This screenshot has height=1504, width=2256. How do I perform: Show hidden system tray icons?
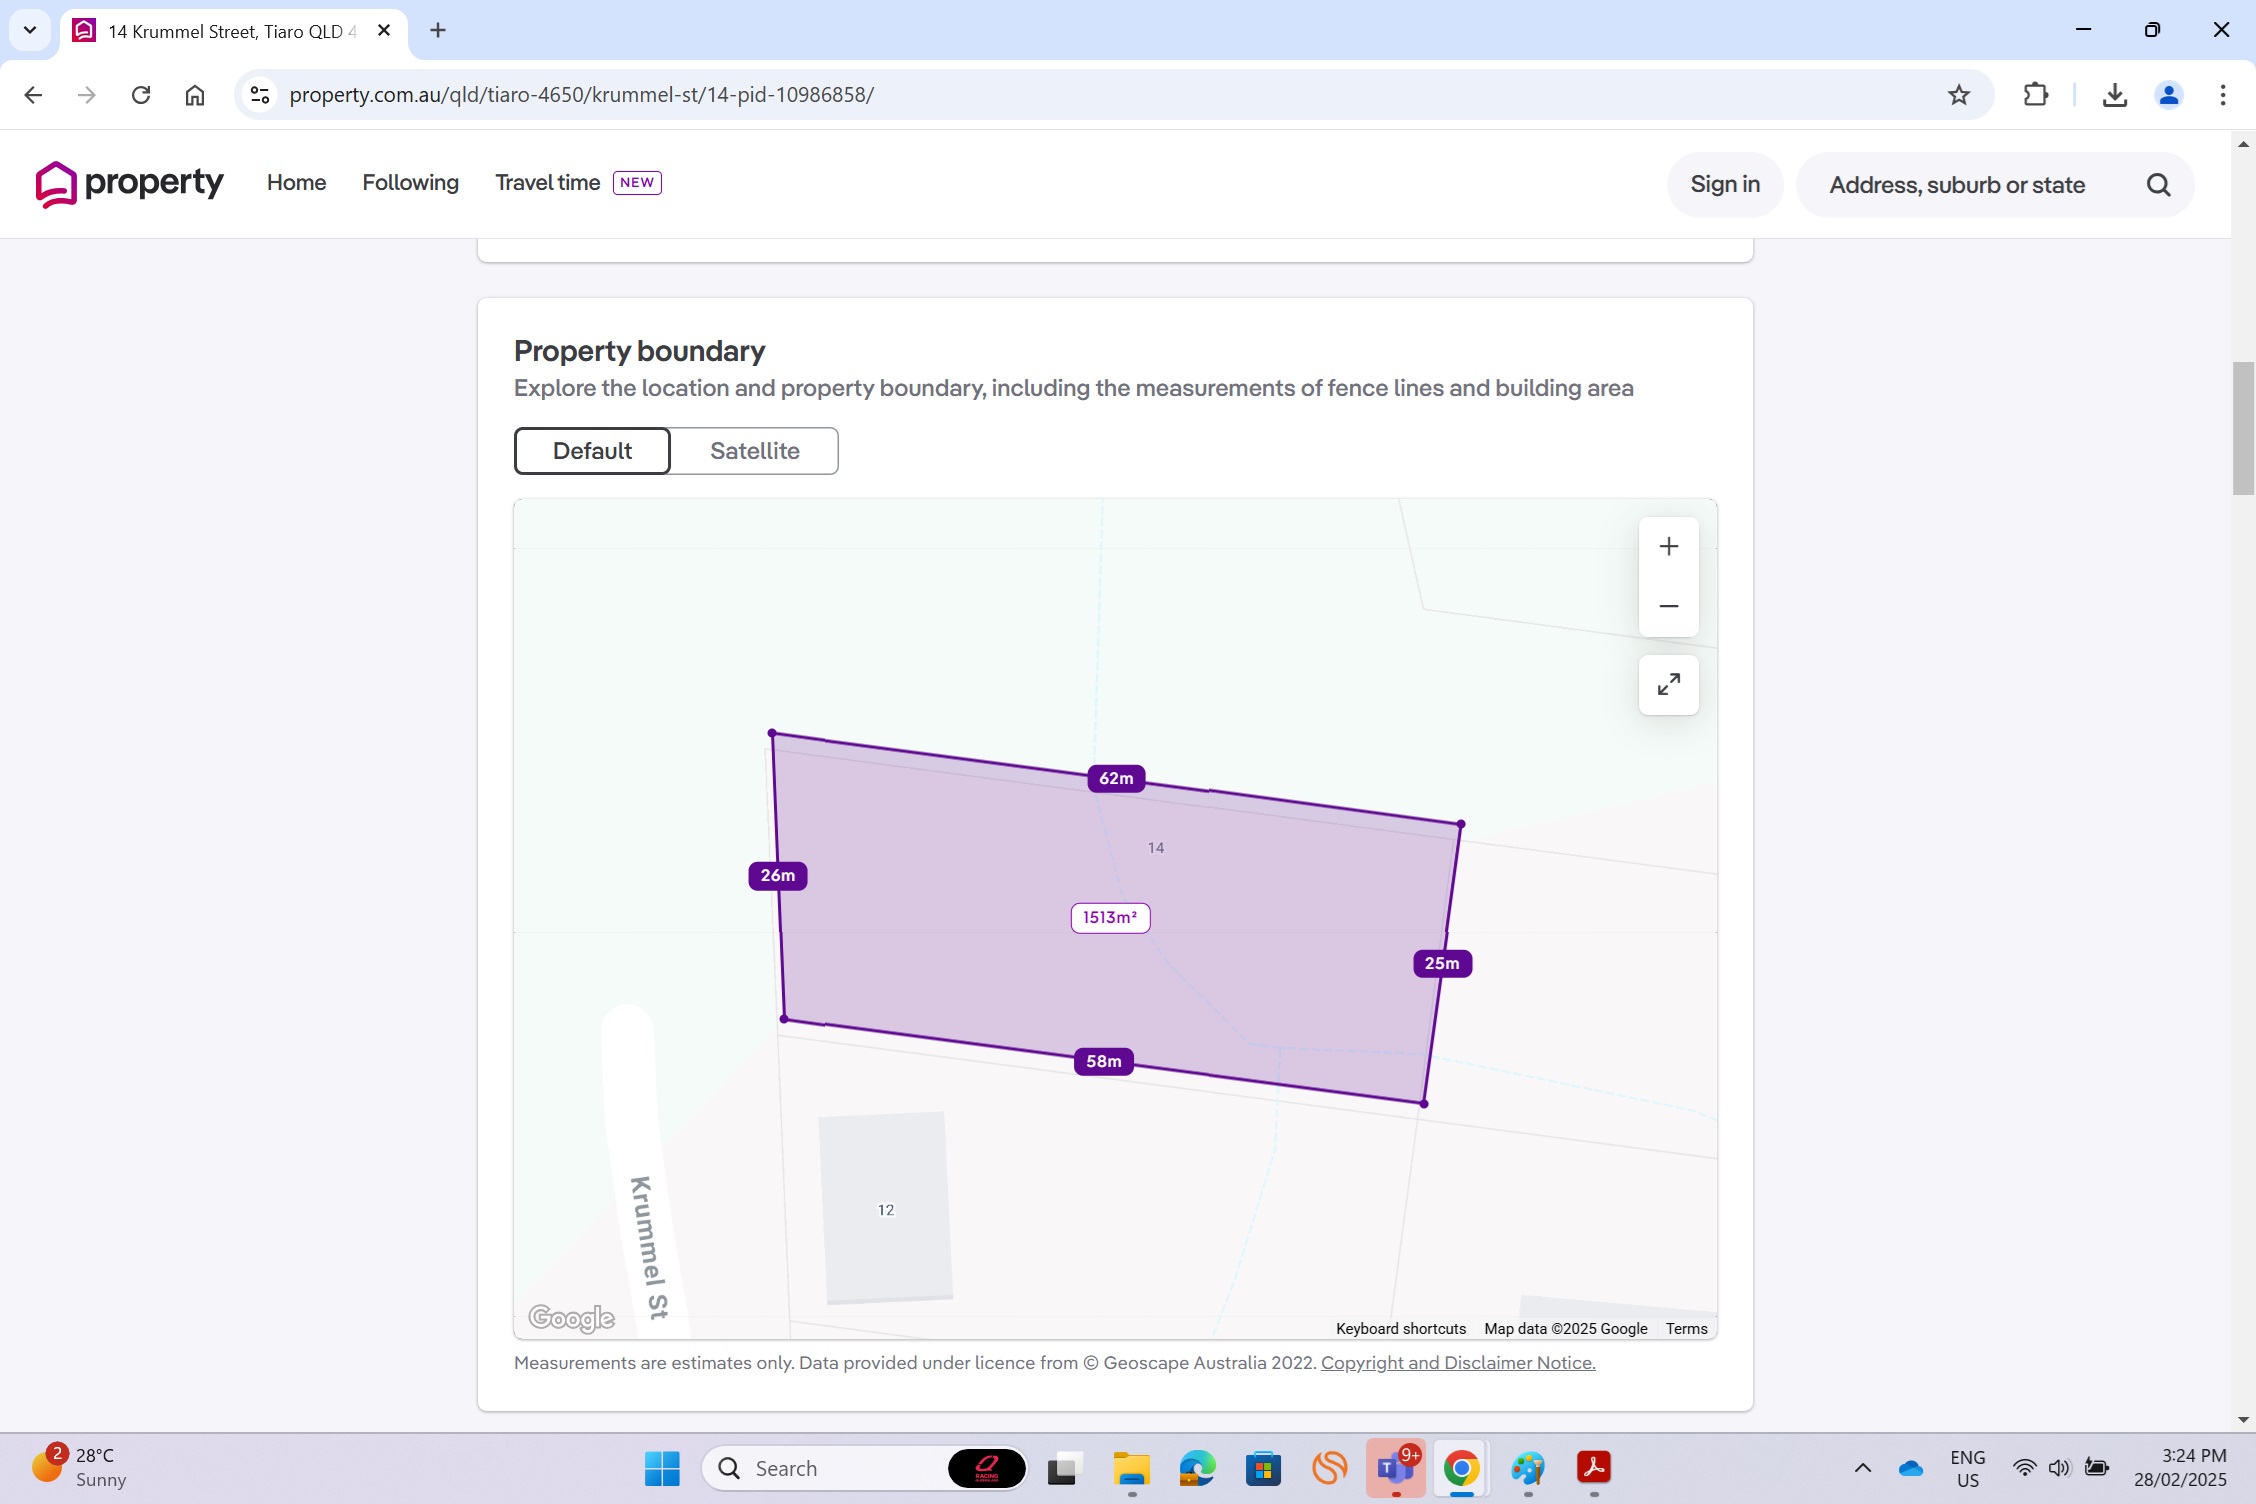[x=1862, y=1468]
